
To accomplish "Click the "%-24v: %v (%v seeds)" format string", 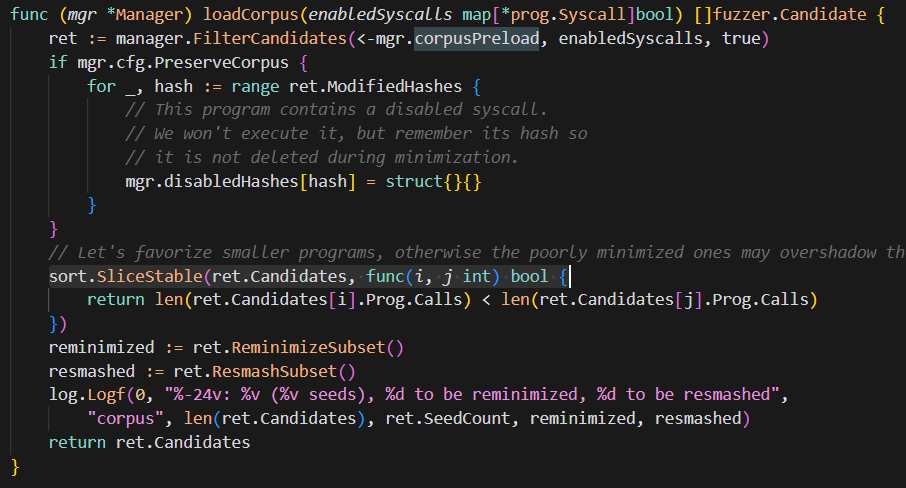I will click(x=269, y=394).
